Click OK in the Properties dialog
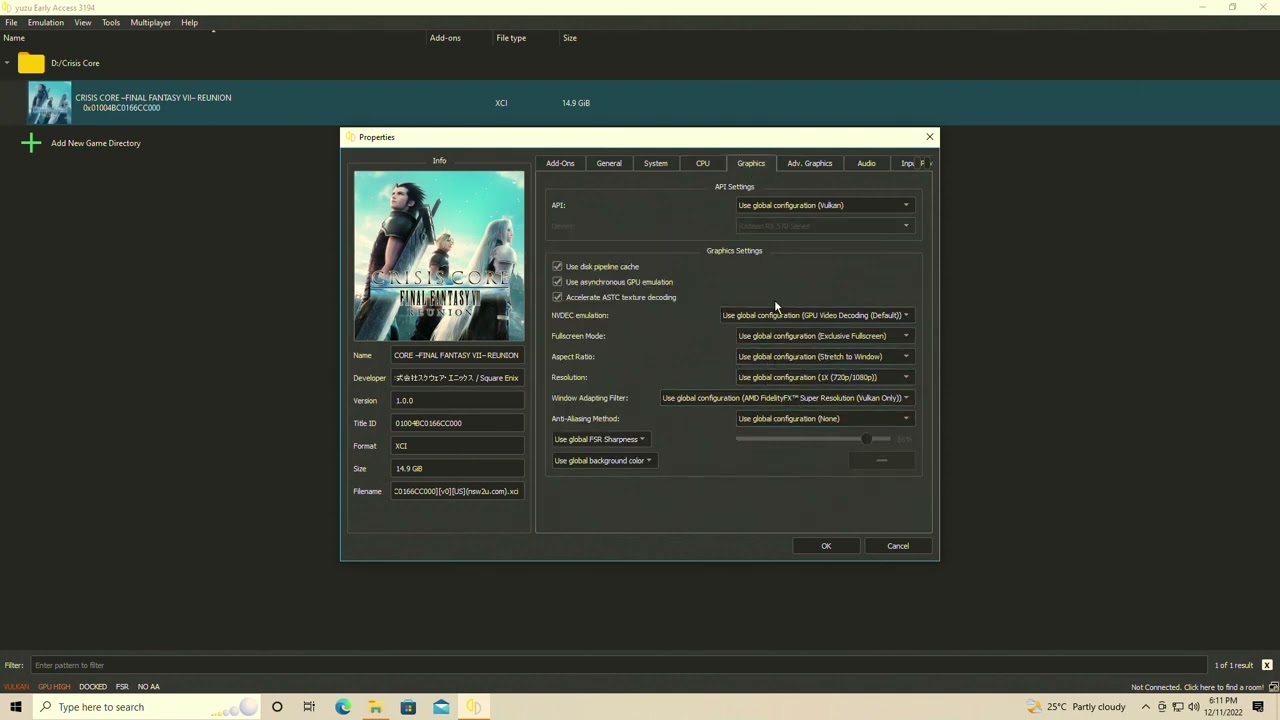 [x=826, y=546]
